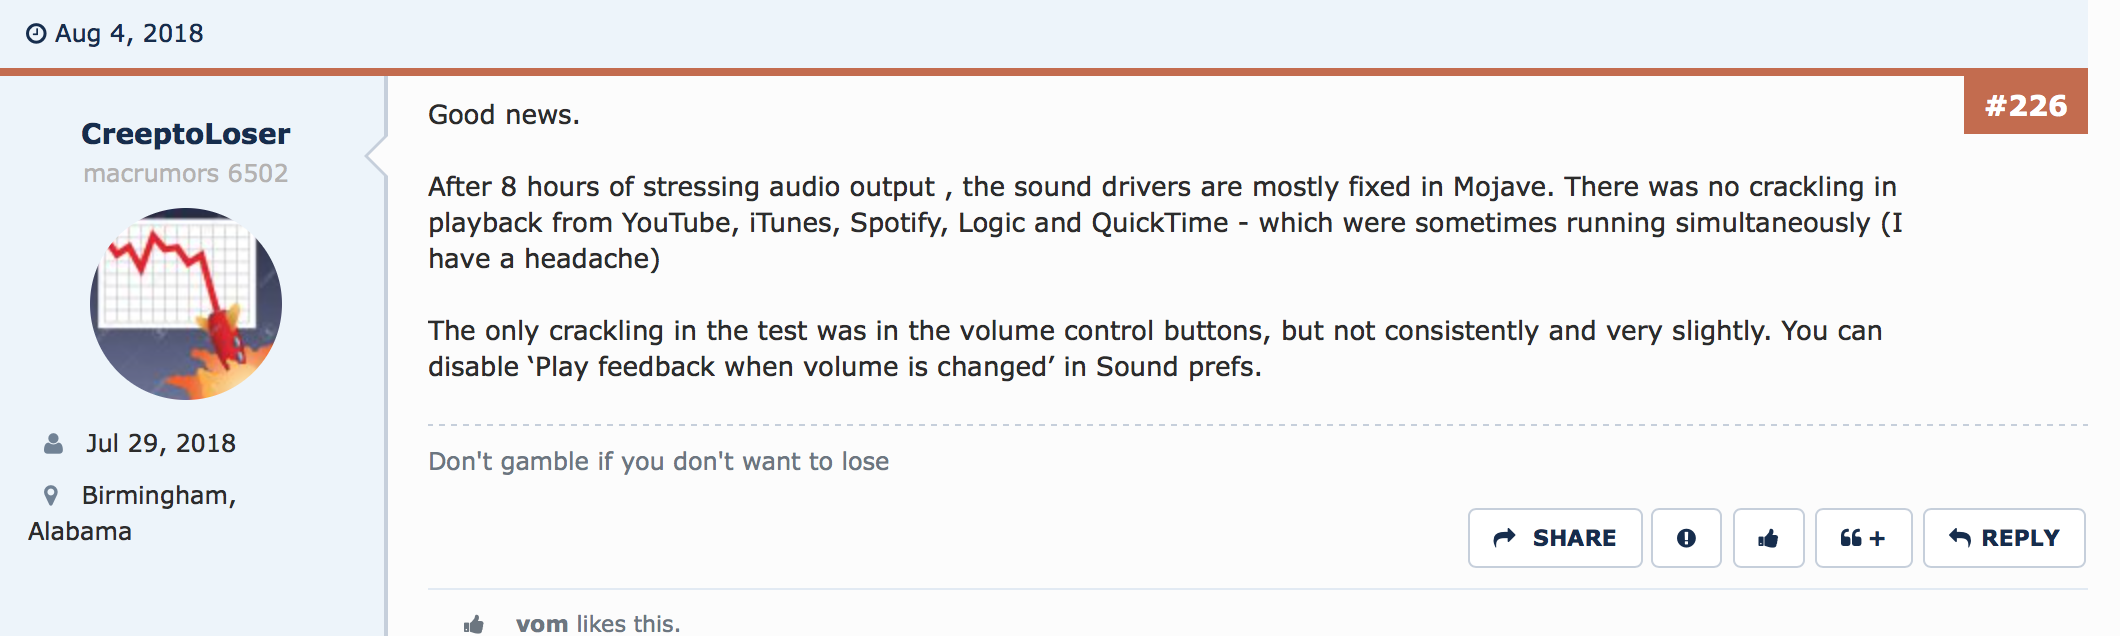This screenshot has width=2120, height=636.
Task: Click the SHARE button
Action: click(x=1555, y=538)
